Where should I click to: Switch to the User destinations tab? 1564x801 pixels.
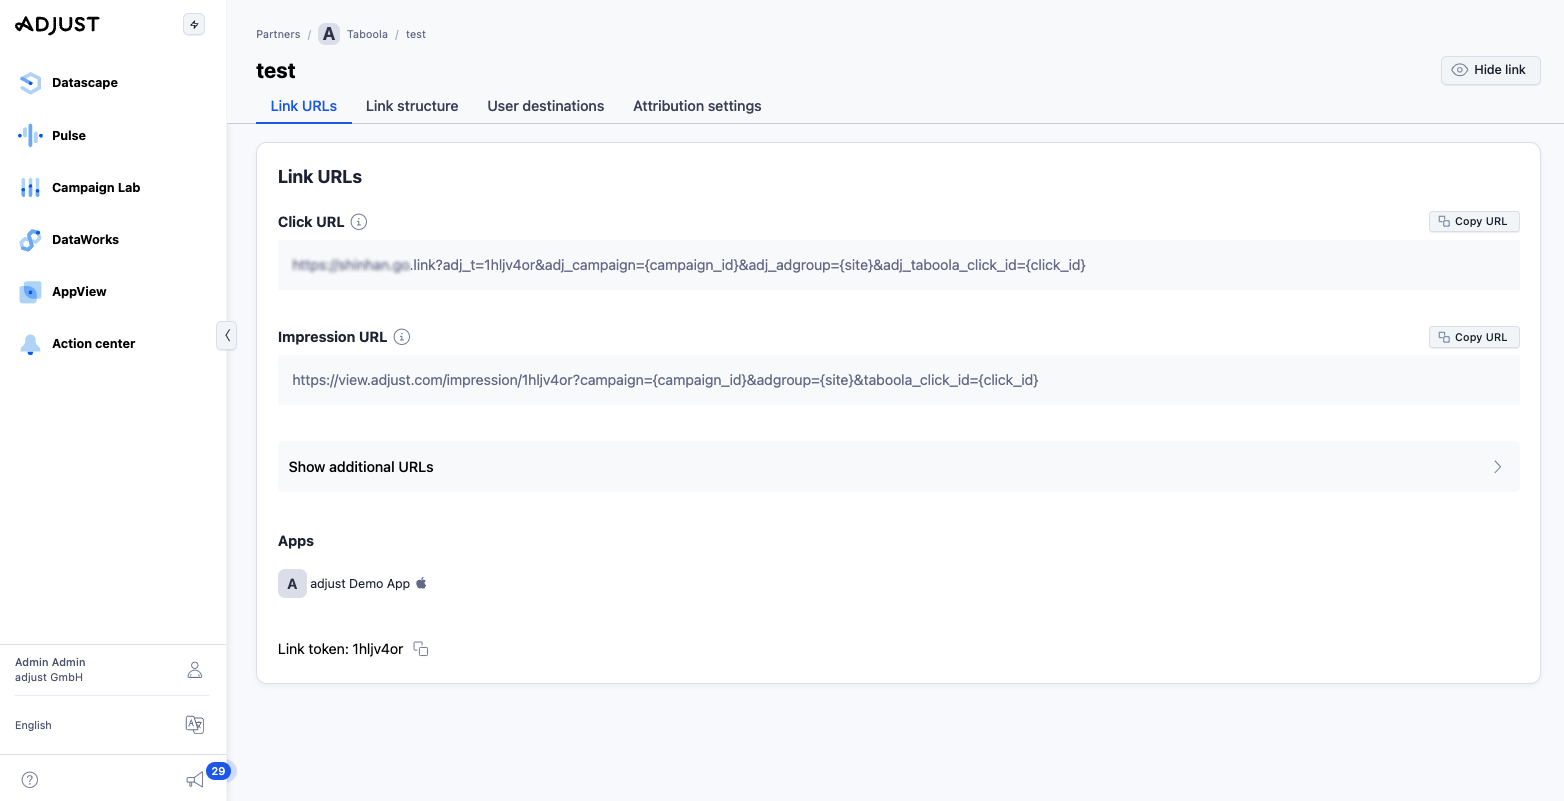tap(546, 106)
